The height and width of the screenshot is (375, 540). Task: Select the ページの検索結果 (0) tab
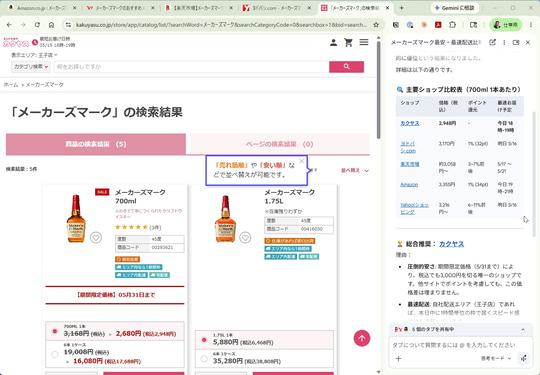click(x=280, y=144)
